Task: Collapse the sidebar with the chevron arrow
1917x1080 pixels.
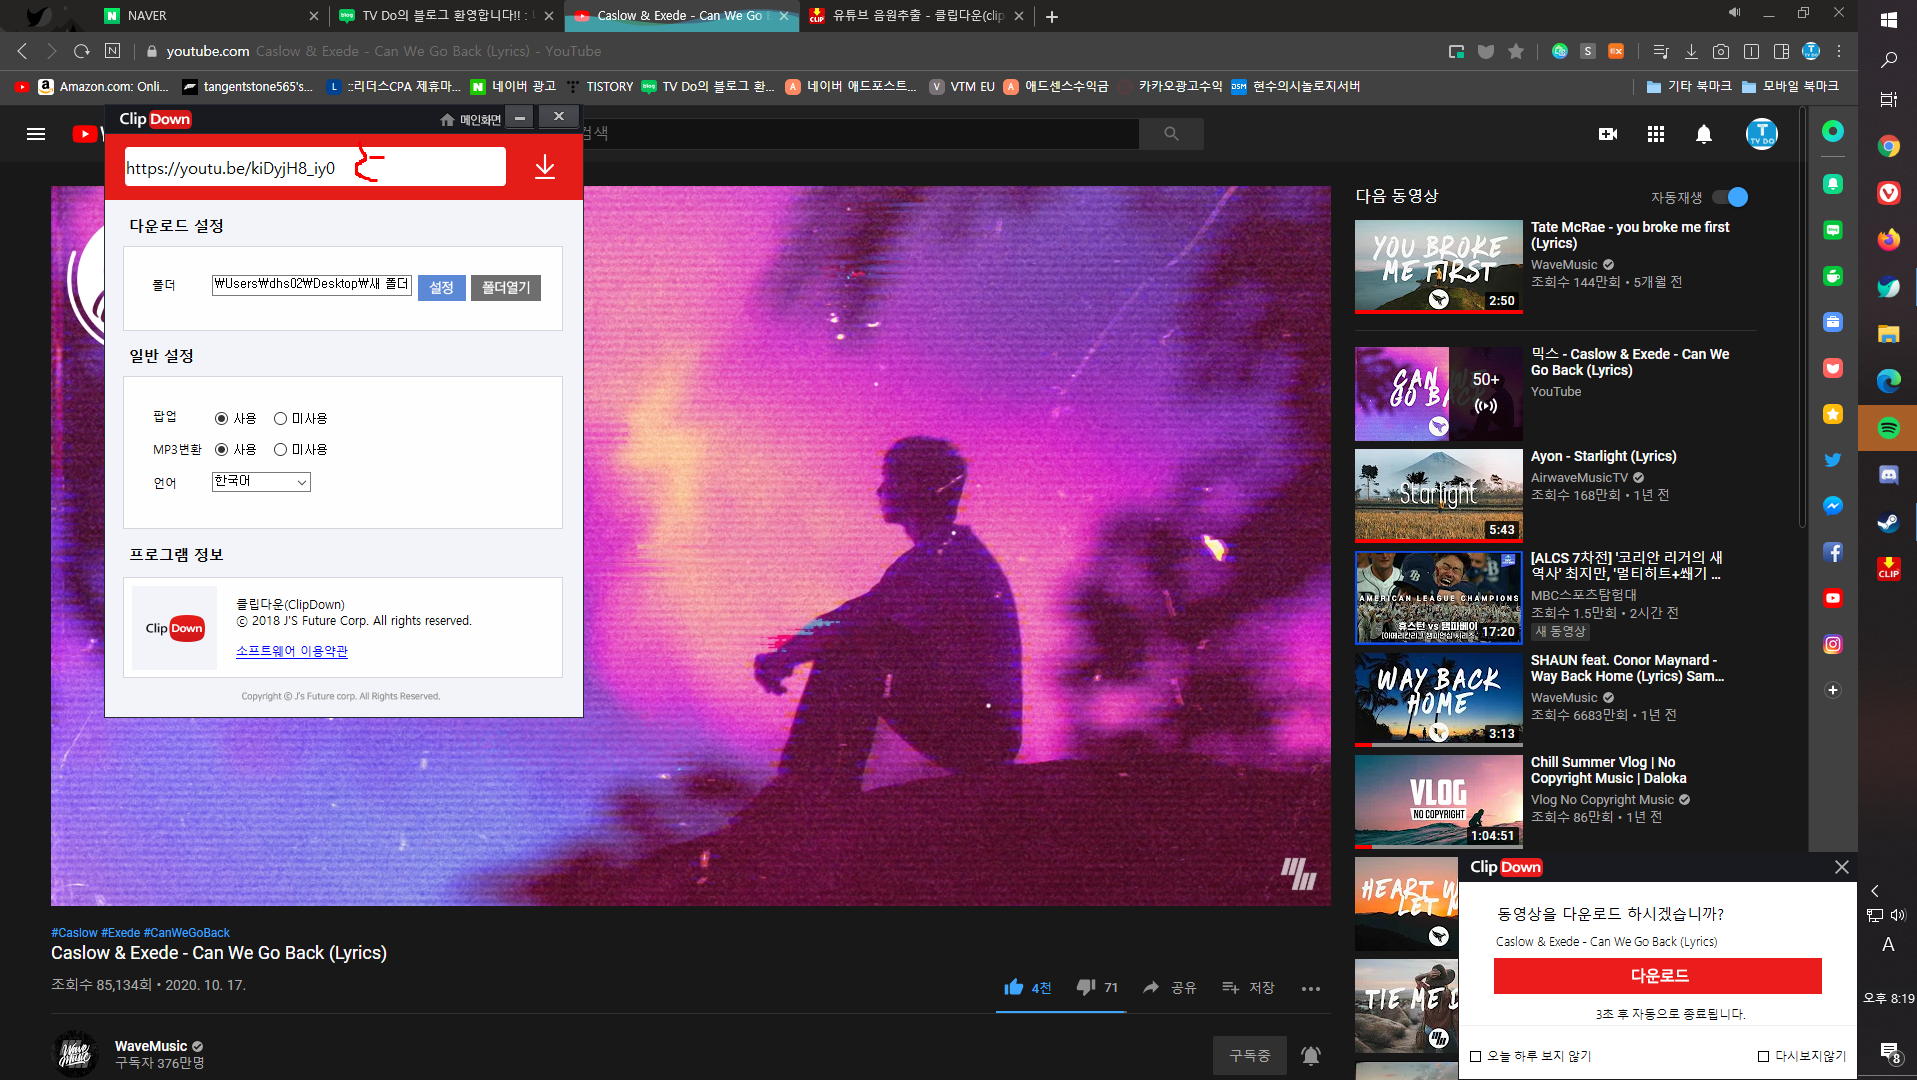Action: (x=1875, y=890)
